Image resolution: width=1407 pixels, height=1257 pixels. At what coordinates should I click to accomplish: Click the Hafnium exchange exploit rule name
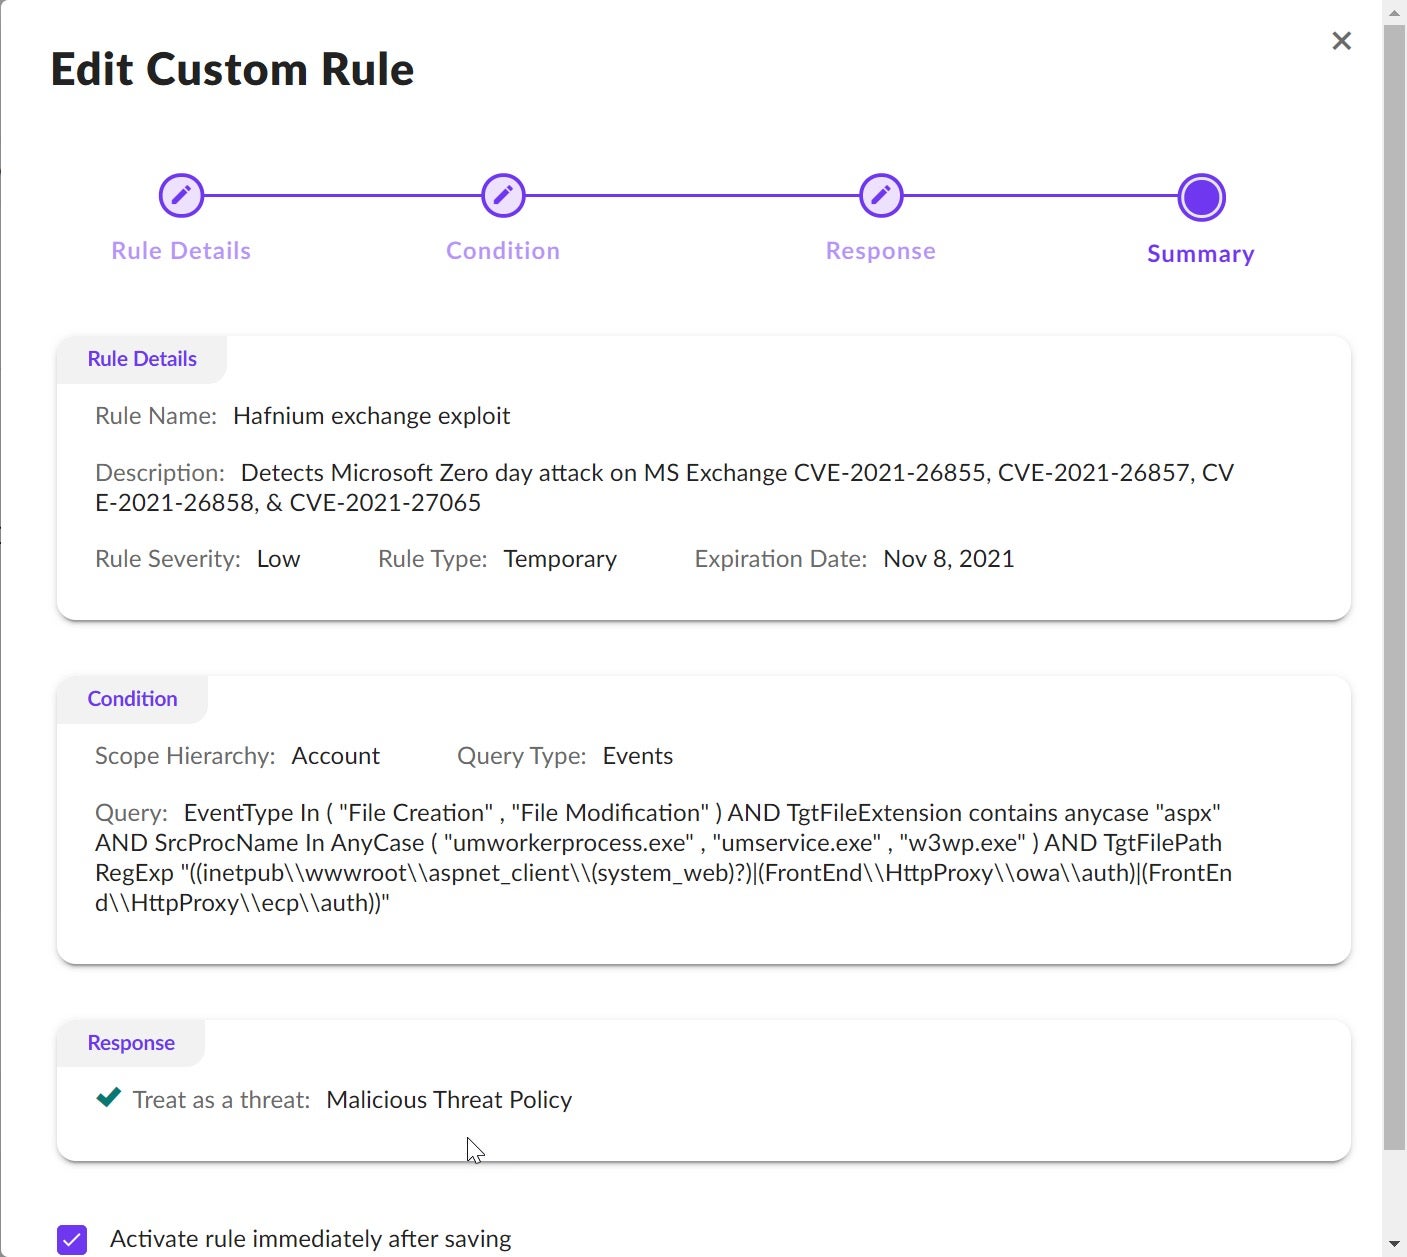click(x=371, y=416)
